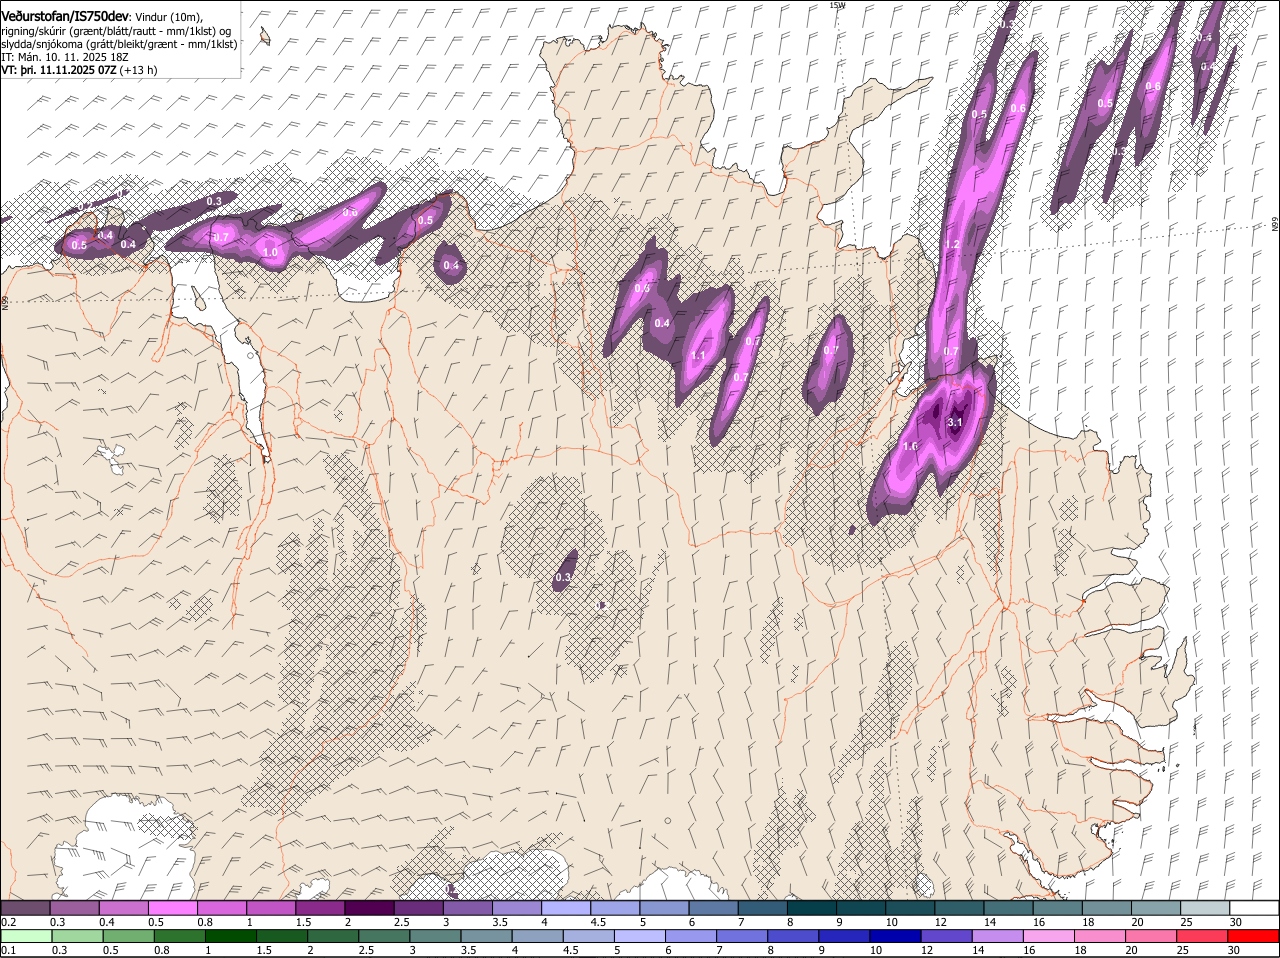Pick the 8–9 blue rain scale swatch
This screenshot has width=1280, height=958.
point(793,936)
